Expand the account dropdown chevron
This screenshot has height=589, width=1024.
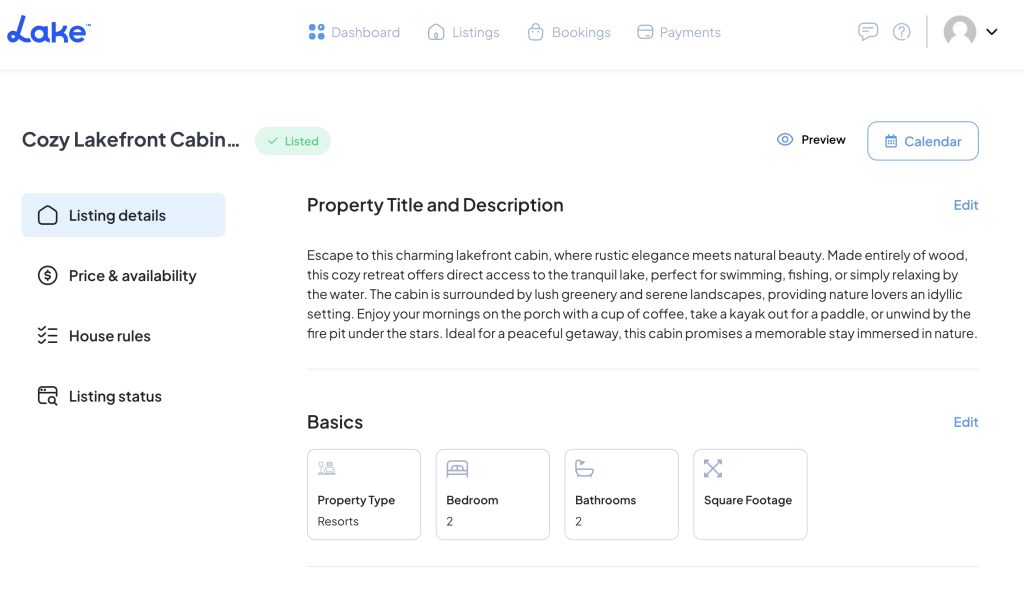pos(992,32)
